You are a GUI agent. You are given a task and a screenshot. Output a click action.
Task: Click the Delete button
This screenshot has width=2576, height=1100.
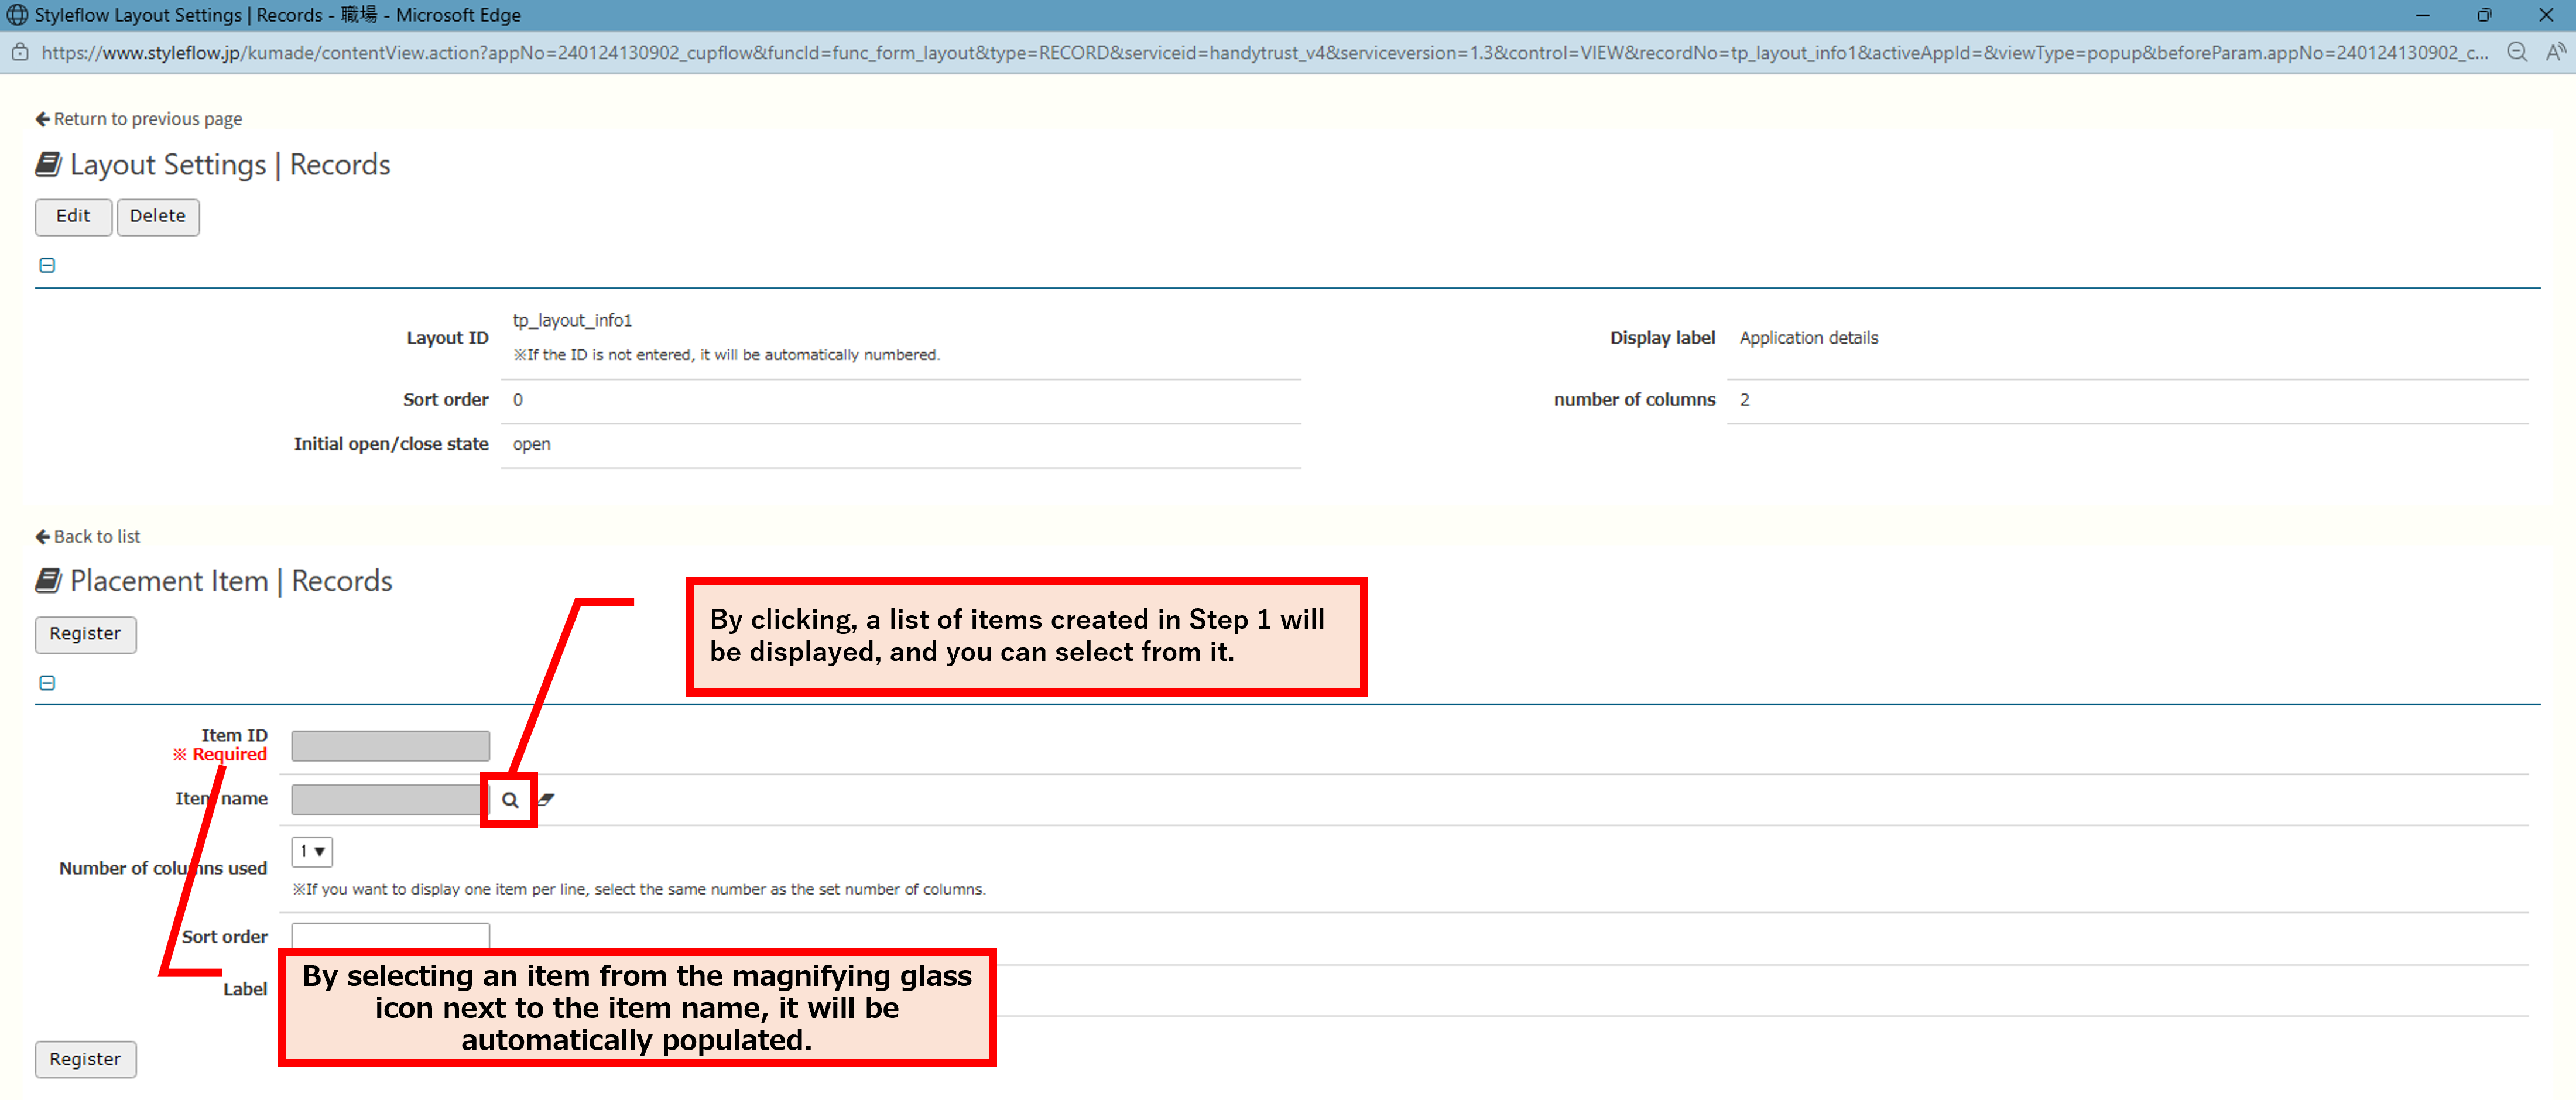[158, 217]
